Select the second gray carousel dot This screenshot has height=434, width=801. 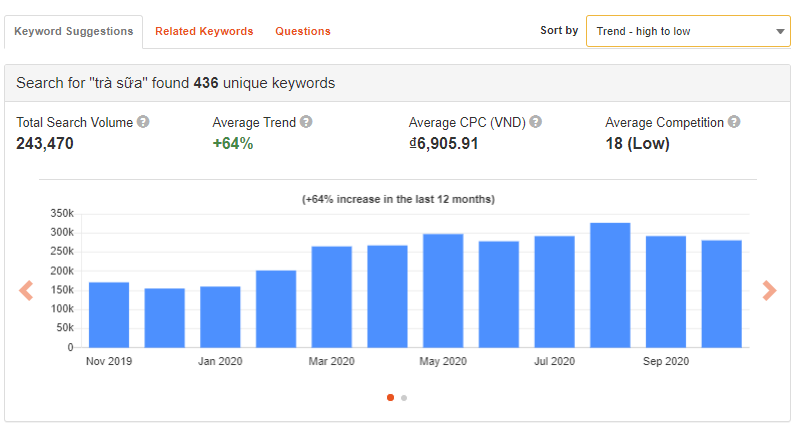tap(404, 398)
